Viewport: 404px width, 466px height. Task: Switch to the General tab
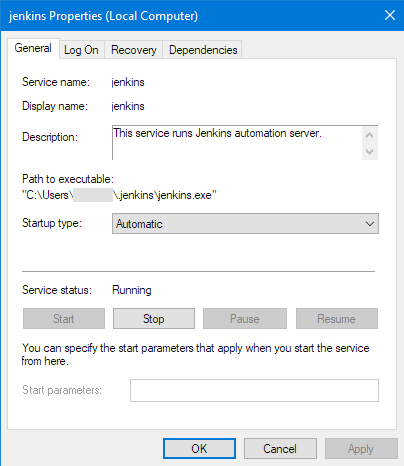point(33,48)
